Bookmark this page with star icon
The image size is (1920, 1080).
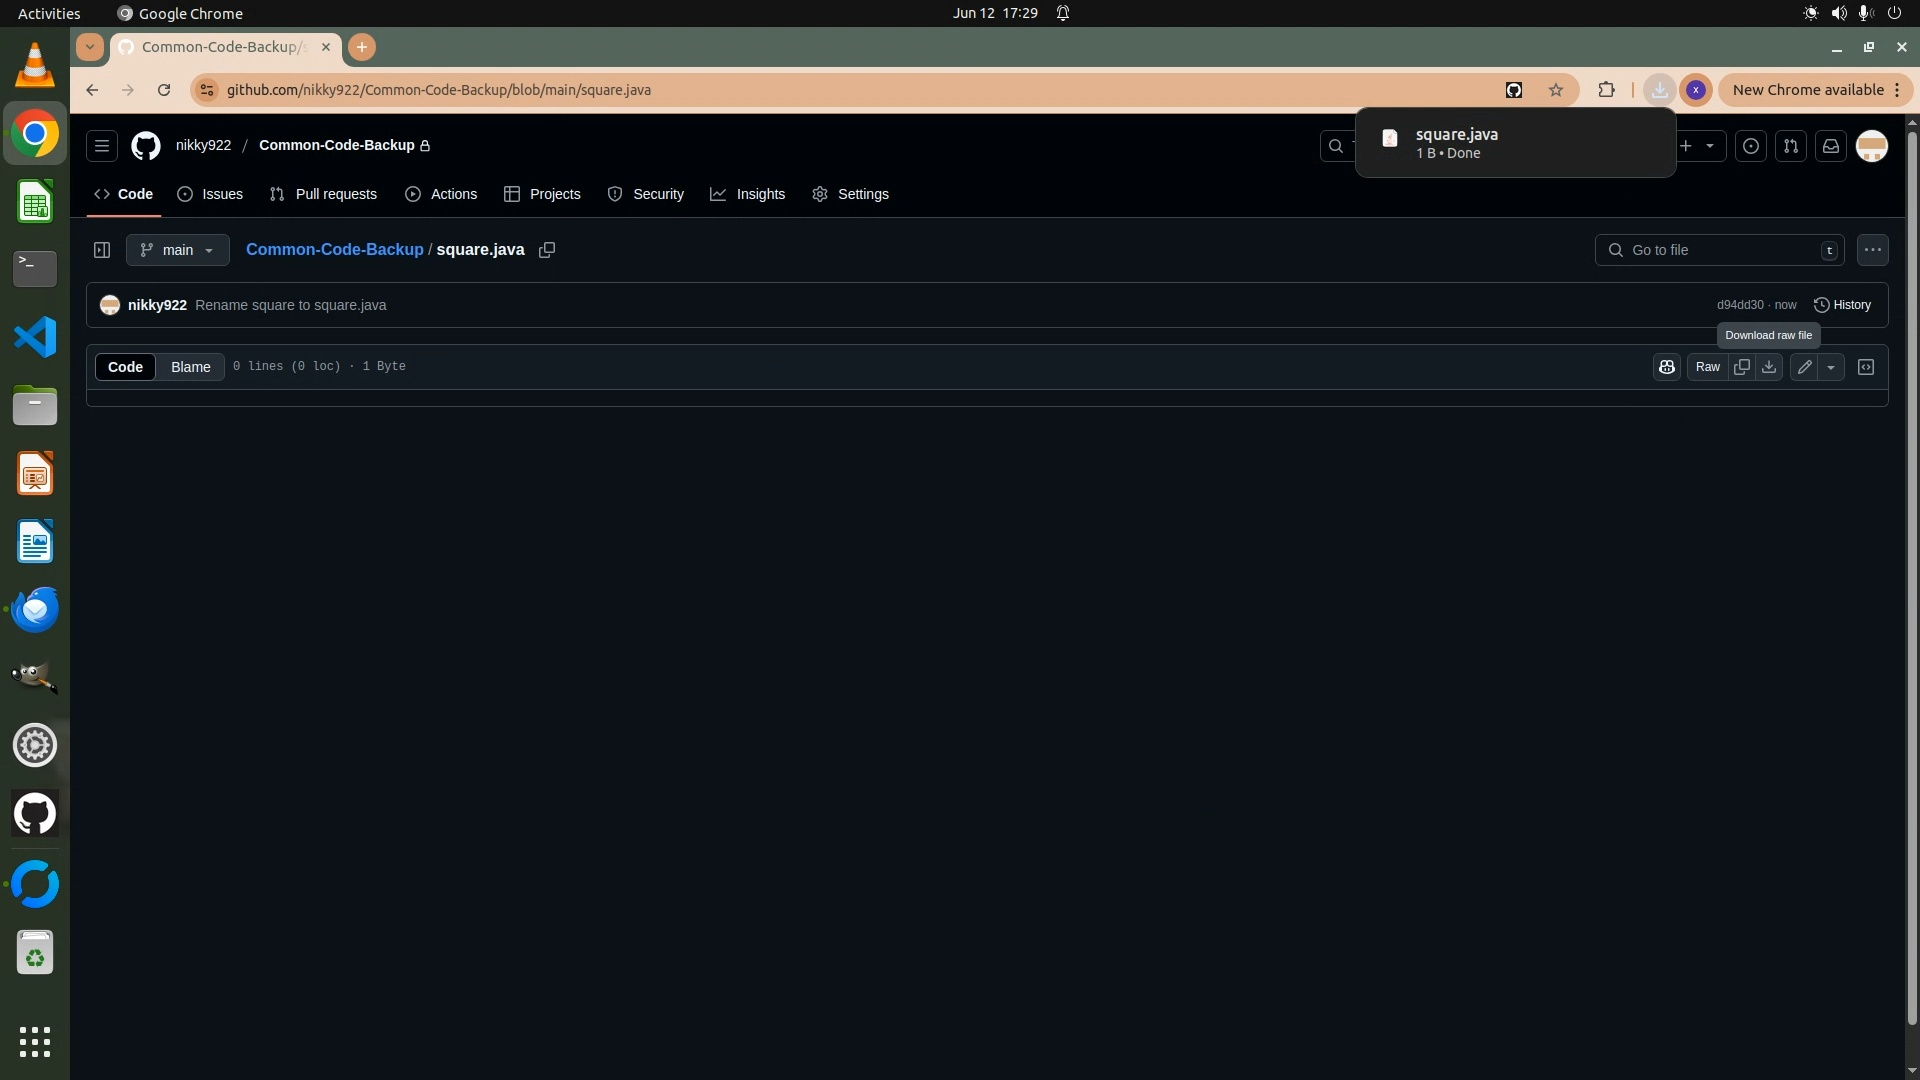(x=1556, y=90)
